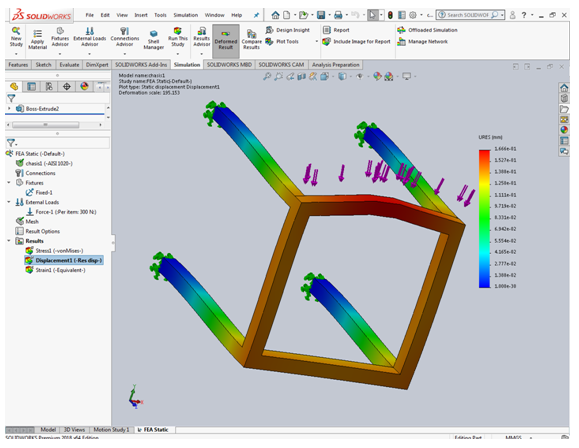The width and height of the screenshot is (579, 448).
Task: Expand the Boss-Extrude2 feature
Action: 9,109
